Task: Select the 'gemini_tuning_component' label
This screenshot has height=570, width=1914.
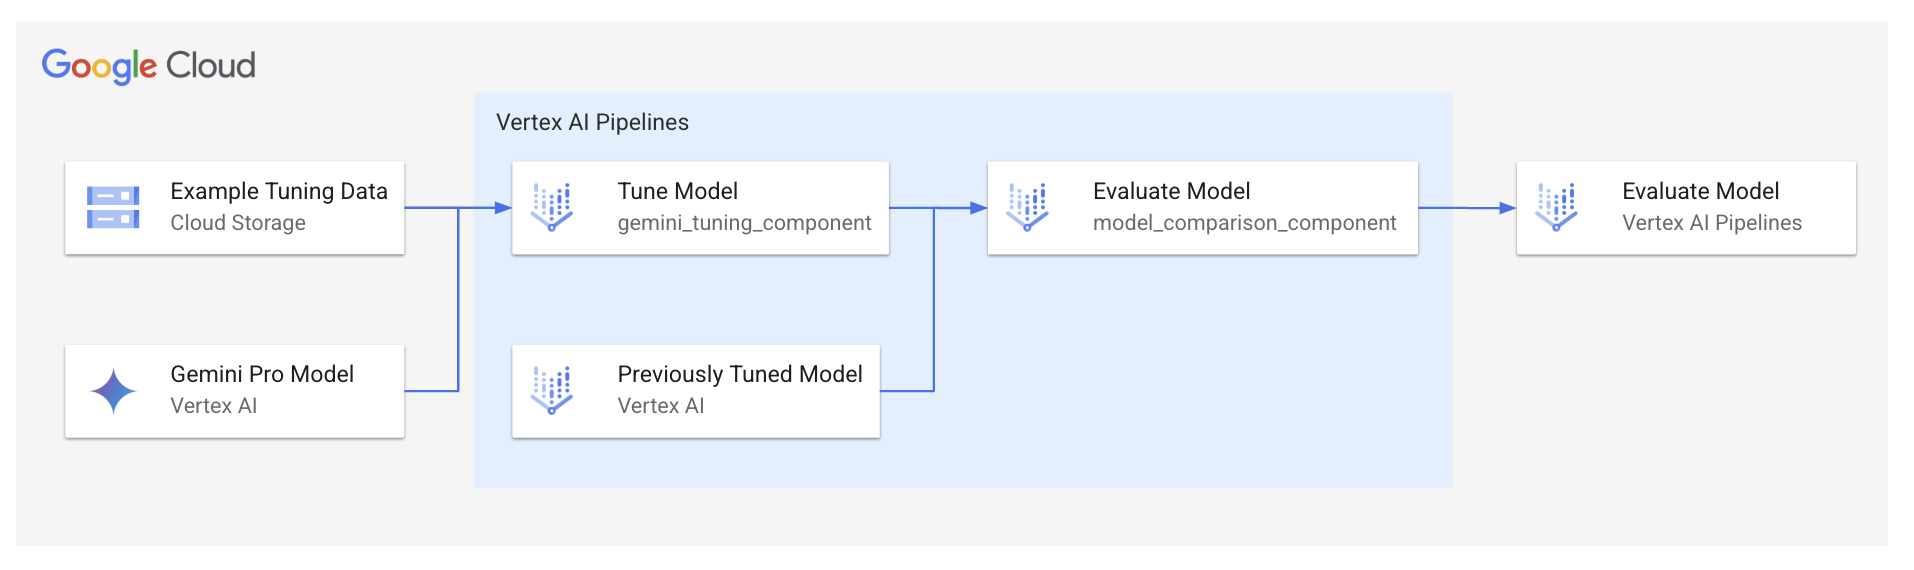Action: [x=744, y=223]
